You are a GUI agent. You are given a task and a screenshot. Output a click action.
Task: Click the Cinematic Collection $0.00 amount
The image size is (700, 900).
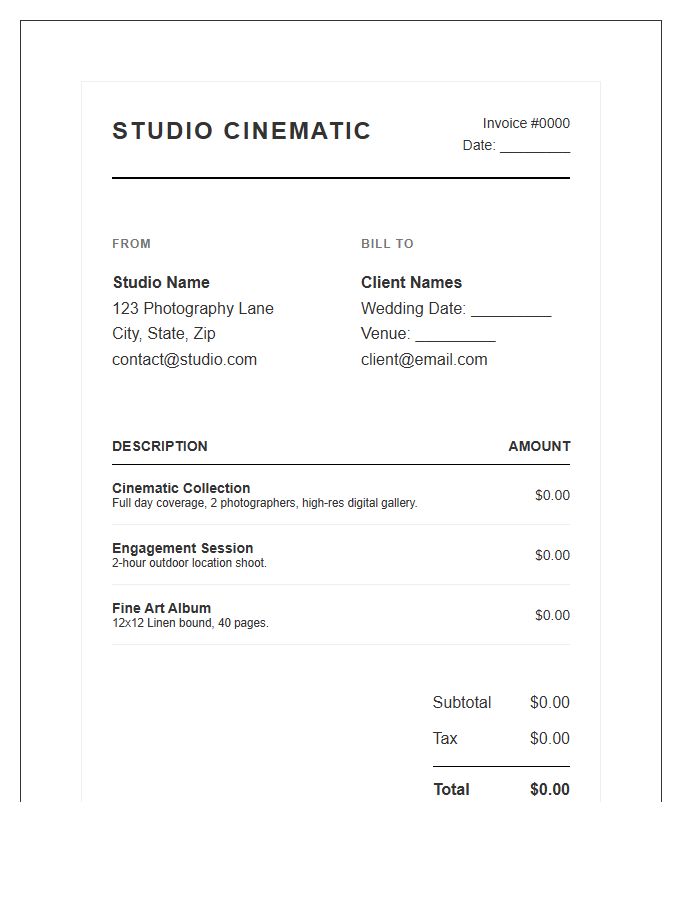click(553, 495)
